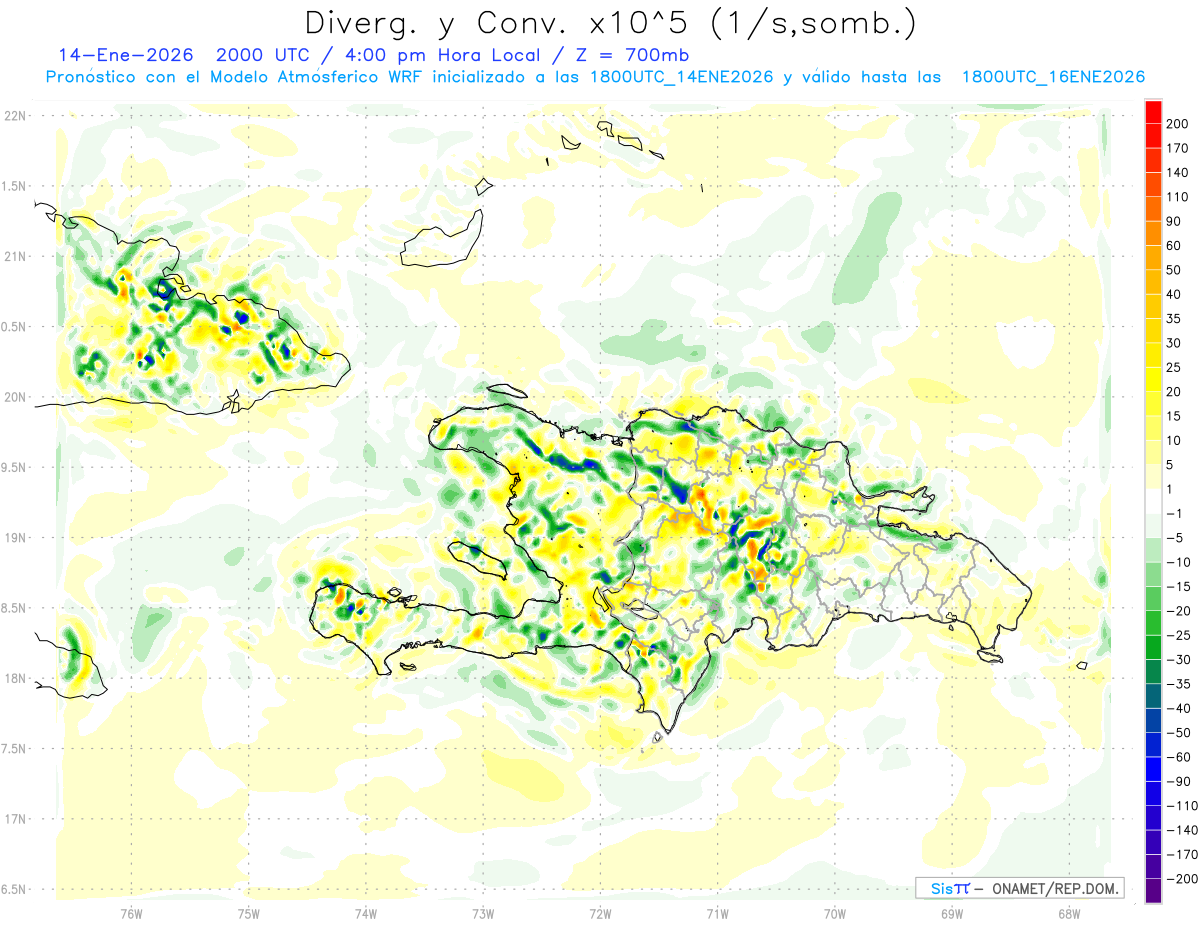The image size is (1200, 927).
Task: Click the "6.5N" latitude label
Action: [x=15, y=889]
